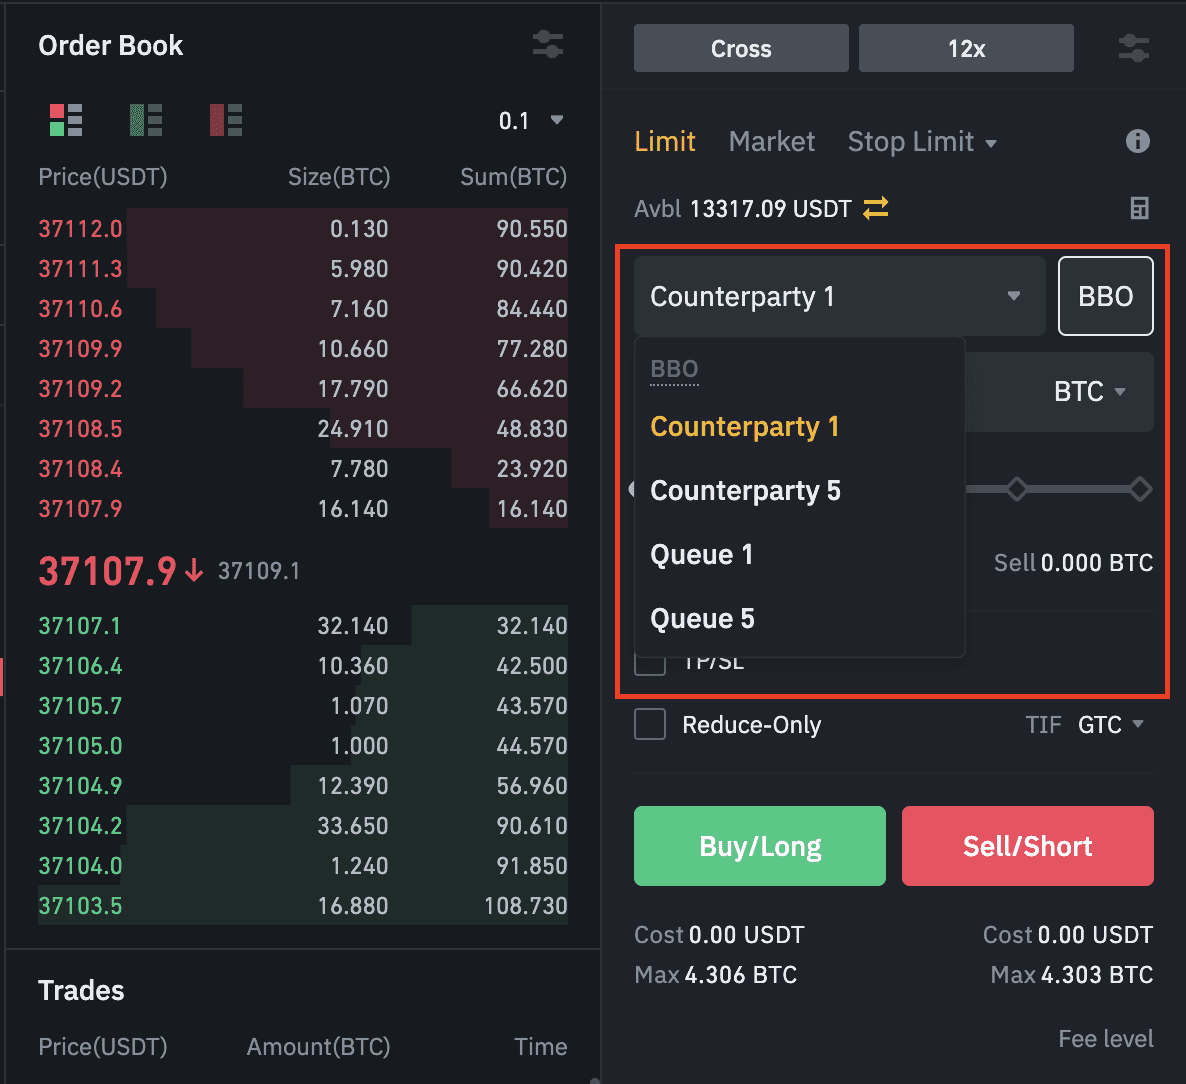Enable the Reduce-Only checkbox

(650, 724)
